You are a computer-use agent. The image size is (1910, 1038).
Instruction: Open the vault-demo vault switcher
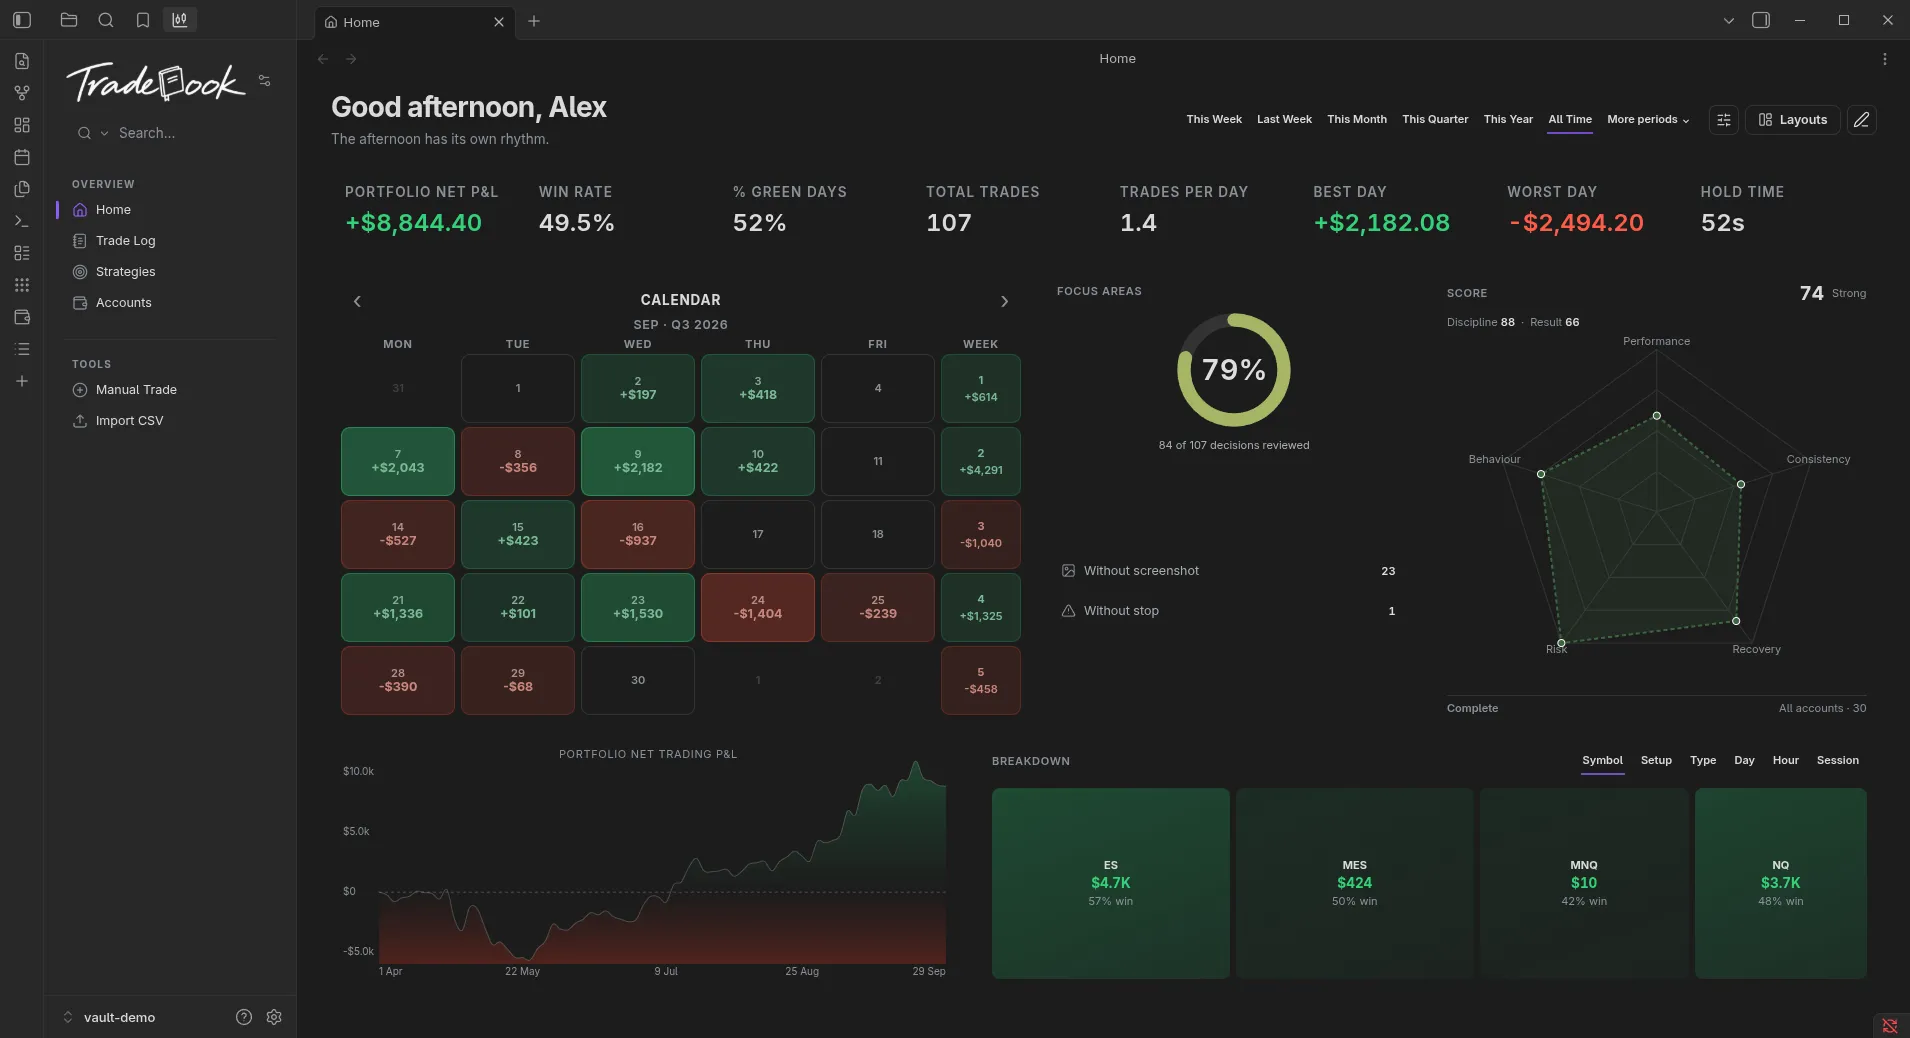[x=109, y=1017]
